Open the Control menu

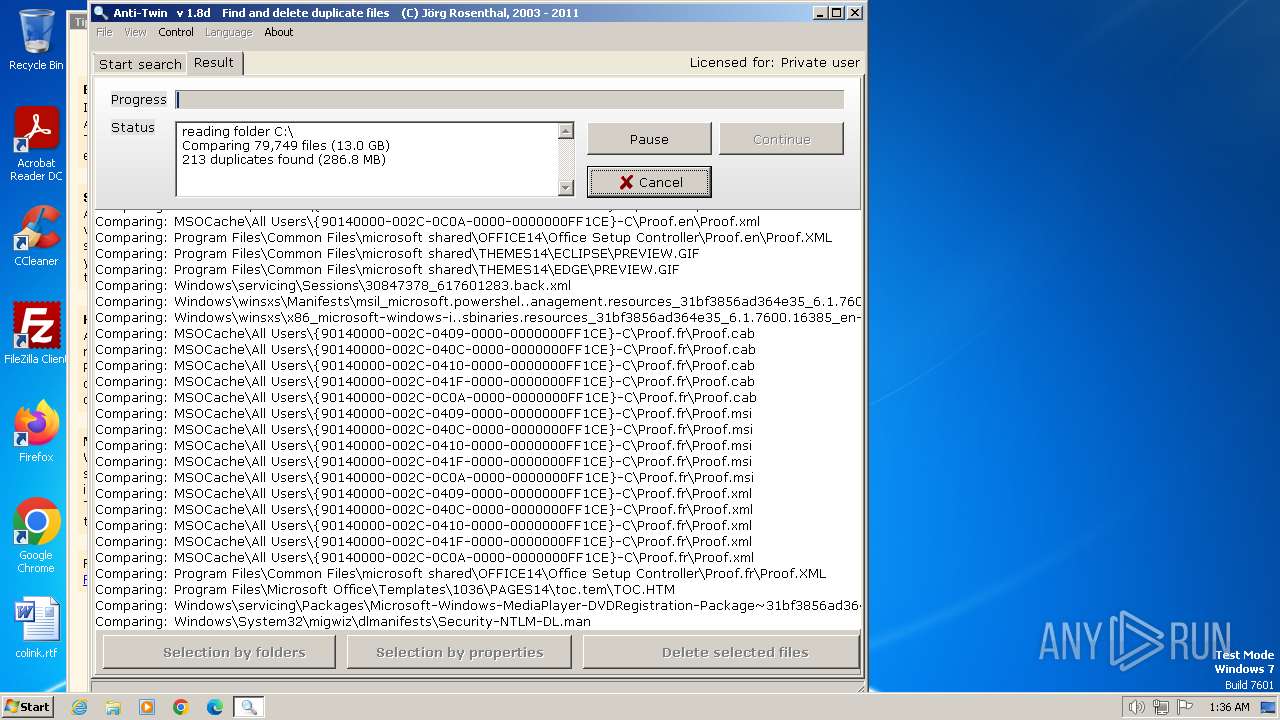point(176,32)
